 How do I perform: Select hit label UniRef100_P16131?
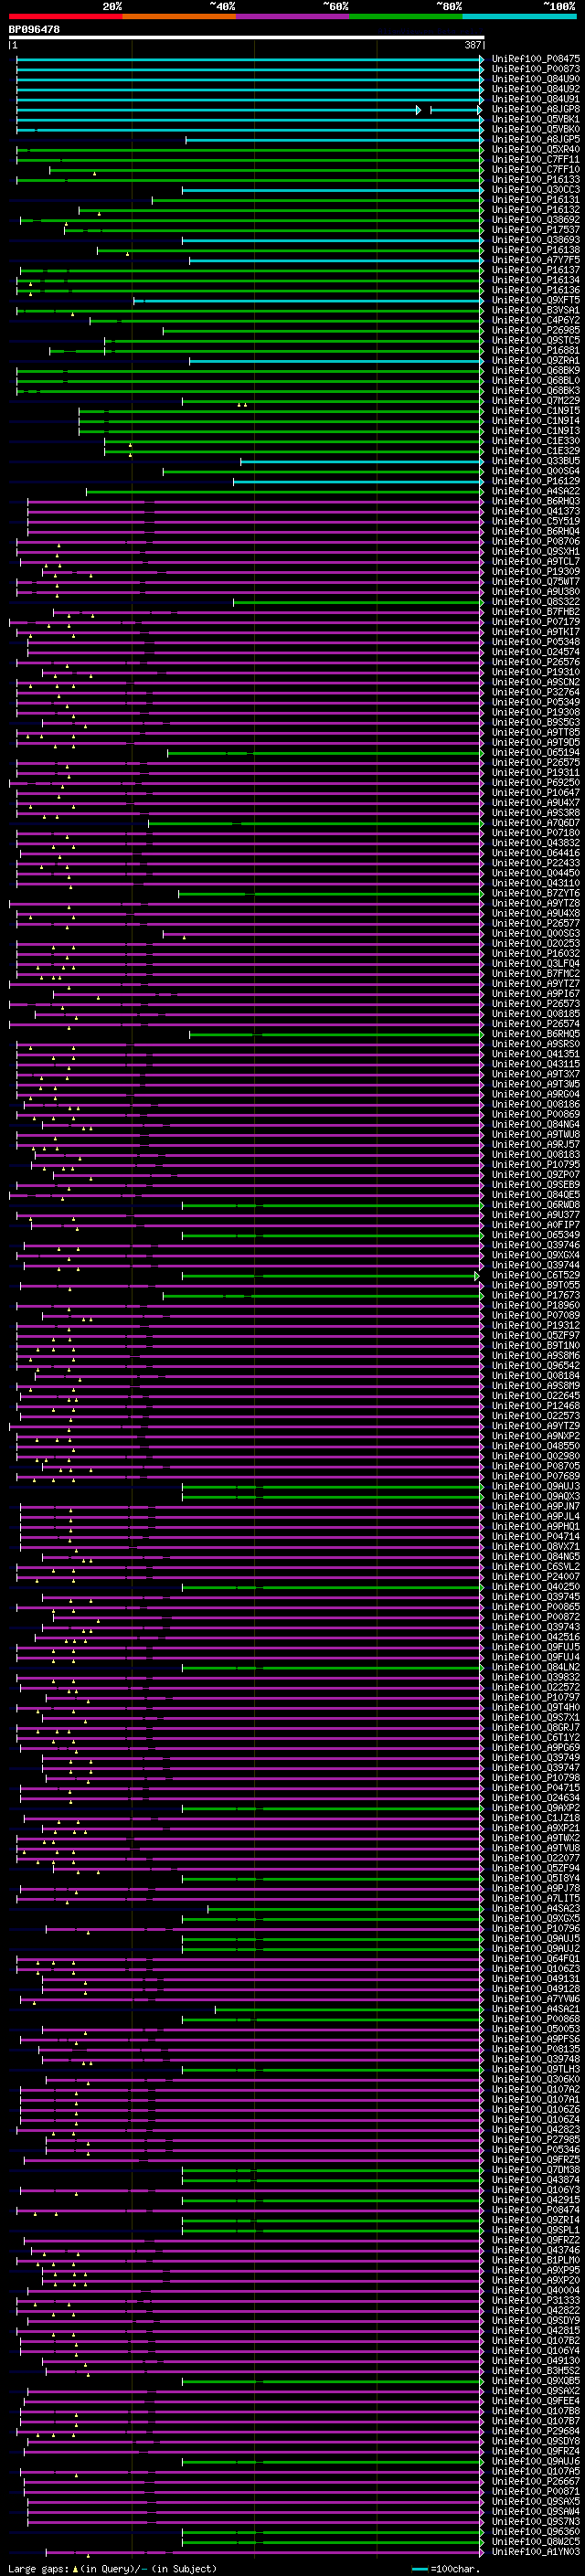pyautogui.click(x=535, y=200)
